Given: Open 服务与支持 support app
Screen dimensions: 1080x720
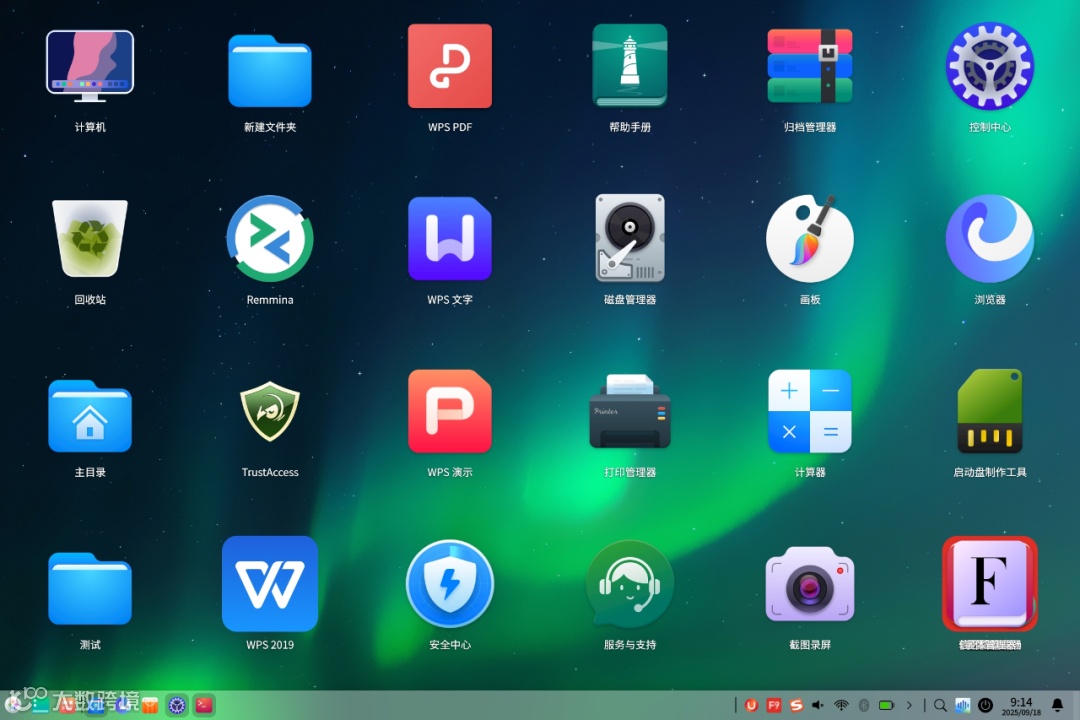Looking at the screenshot, I should click(x=630, y=584).
